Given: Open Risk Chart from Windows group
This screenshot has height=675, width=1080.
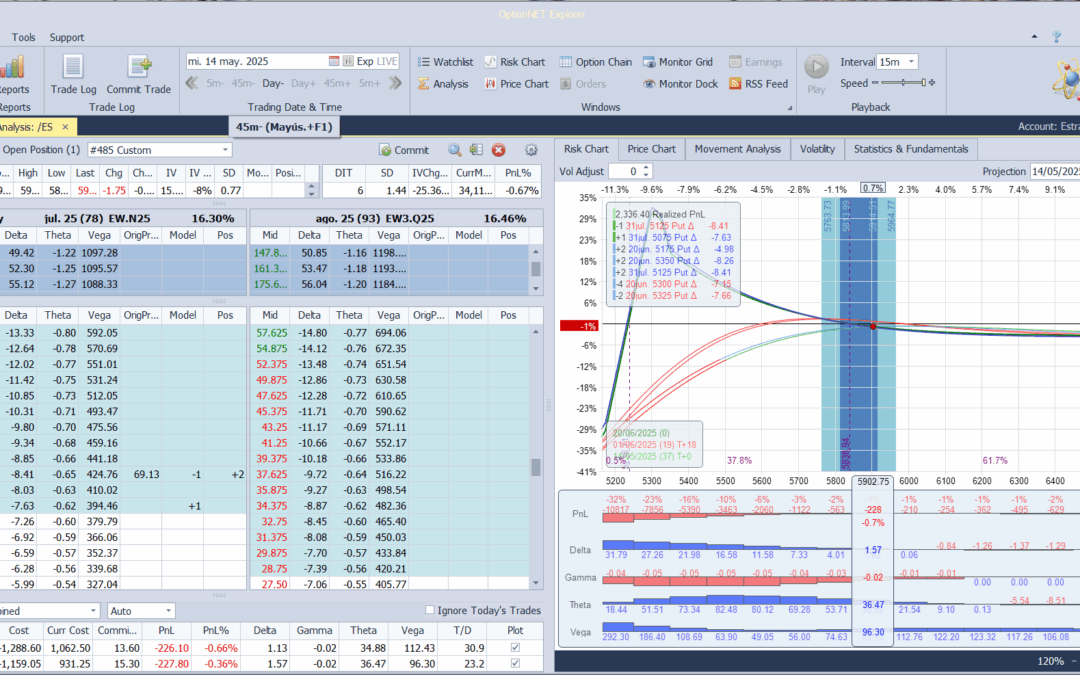Looking at the screenshot, I should tap(515, 62).
